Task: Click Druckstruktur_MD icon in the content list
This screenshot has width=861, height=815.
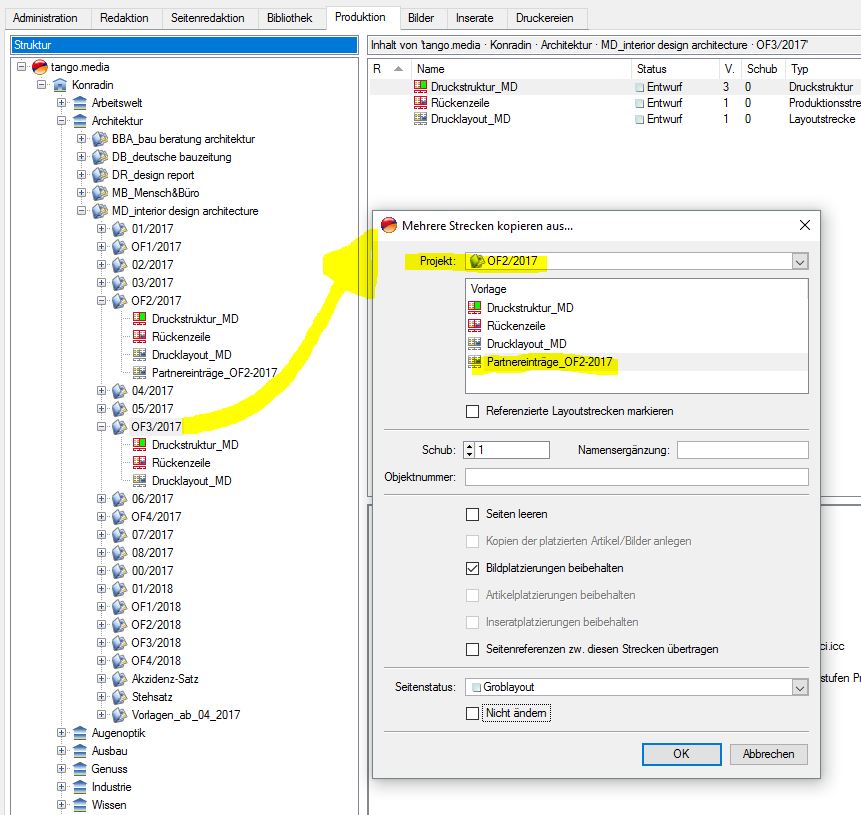Action: 420,87
